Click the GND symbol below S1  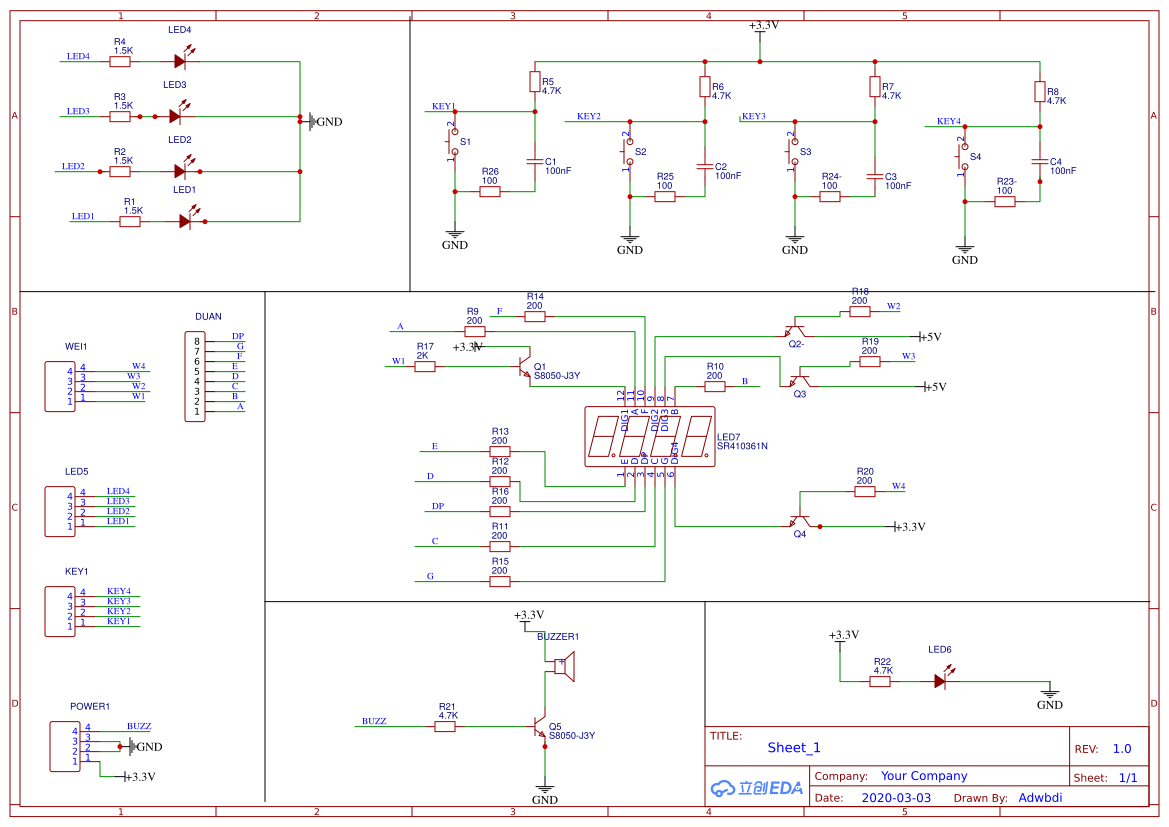click(454, 240)
